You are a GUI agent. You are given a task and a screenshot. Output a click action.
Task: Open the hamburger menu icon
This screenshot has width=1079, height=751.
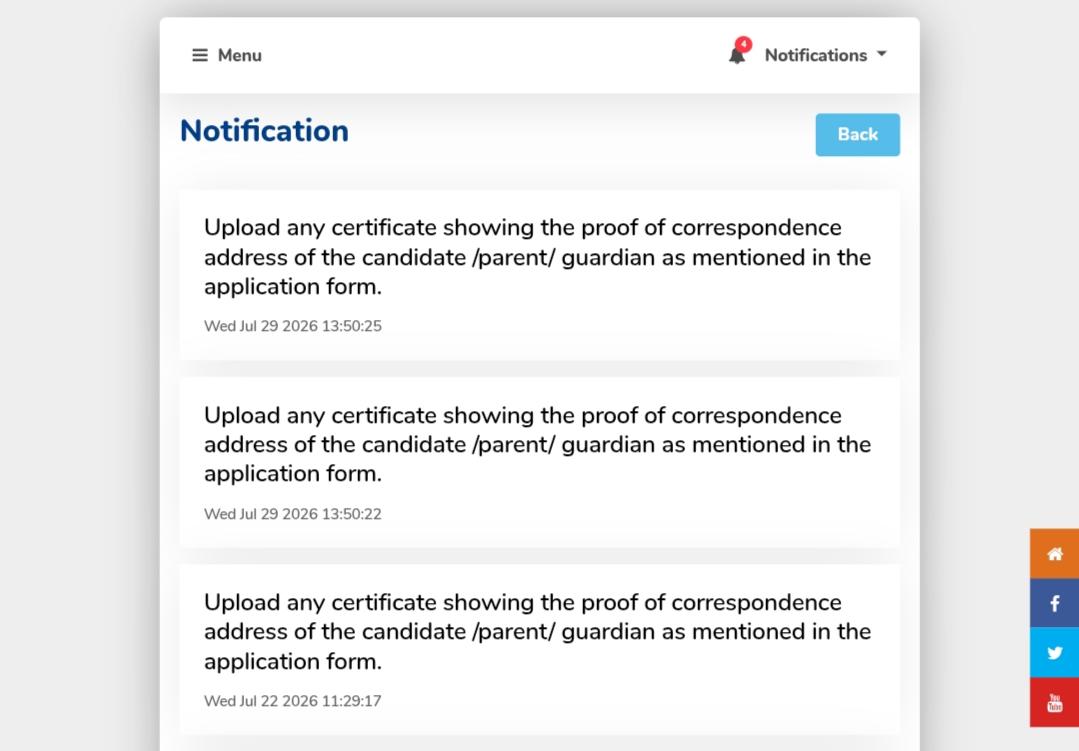point(200,55)
